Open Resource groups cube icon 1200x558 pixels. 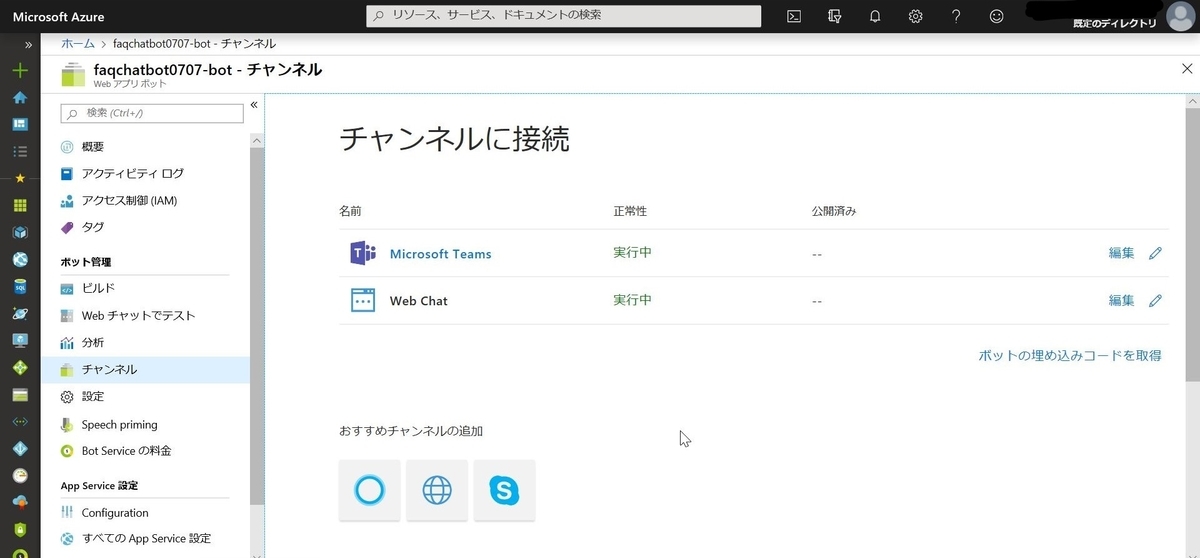(20, 232)
